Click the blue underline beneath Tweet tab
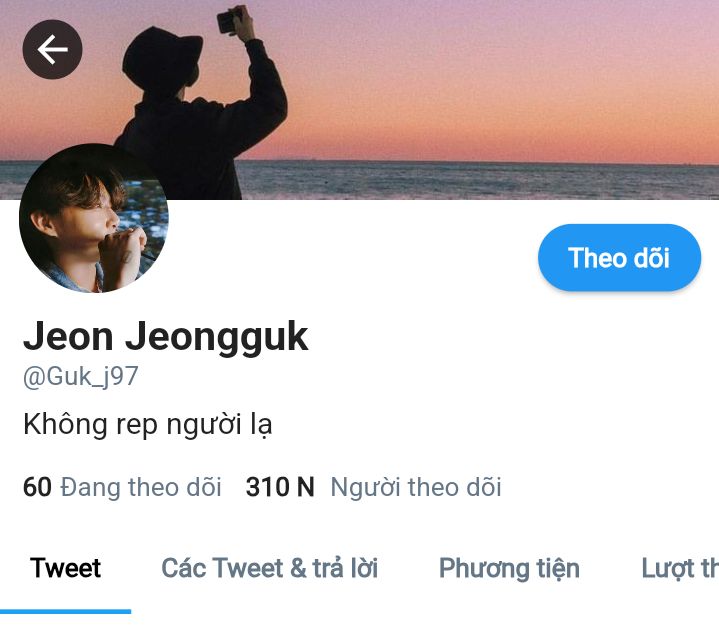Viewport: 719px width, 642px height. coord(66,611)
